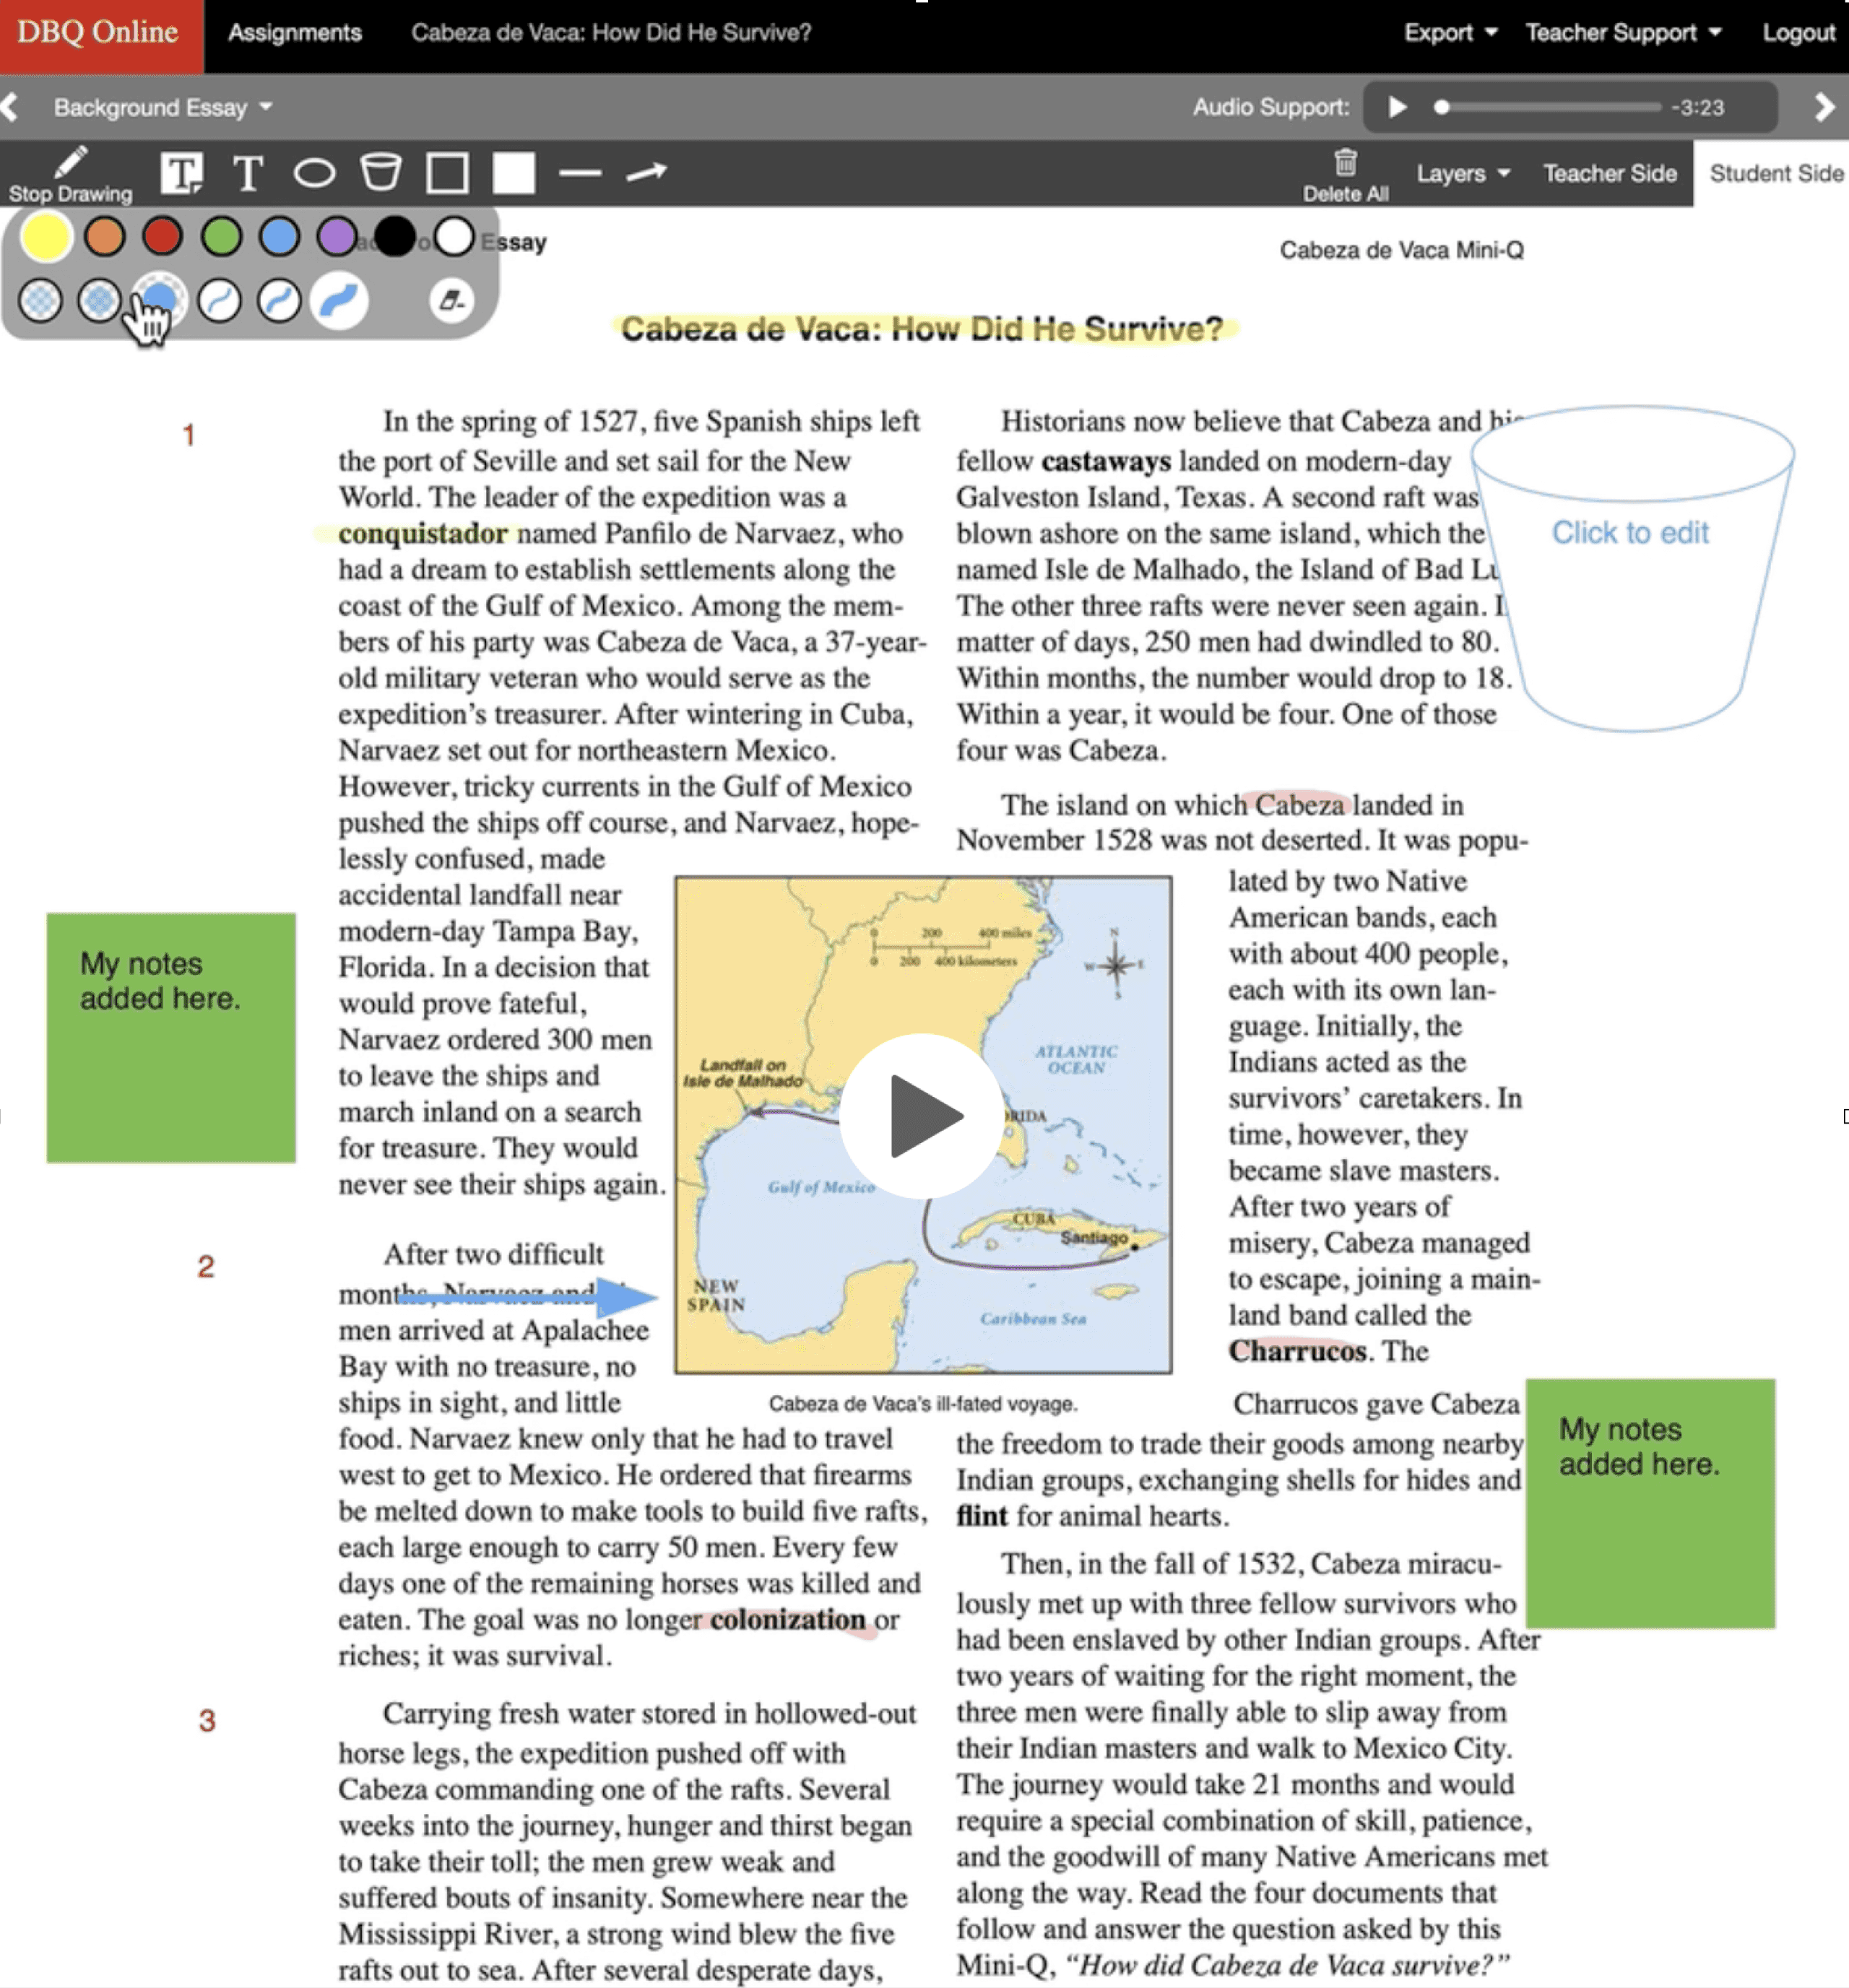Select the ellipse shape tool

click(x=314, y=173)
